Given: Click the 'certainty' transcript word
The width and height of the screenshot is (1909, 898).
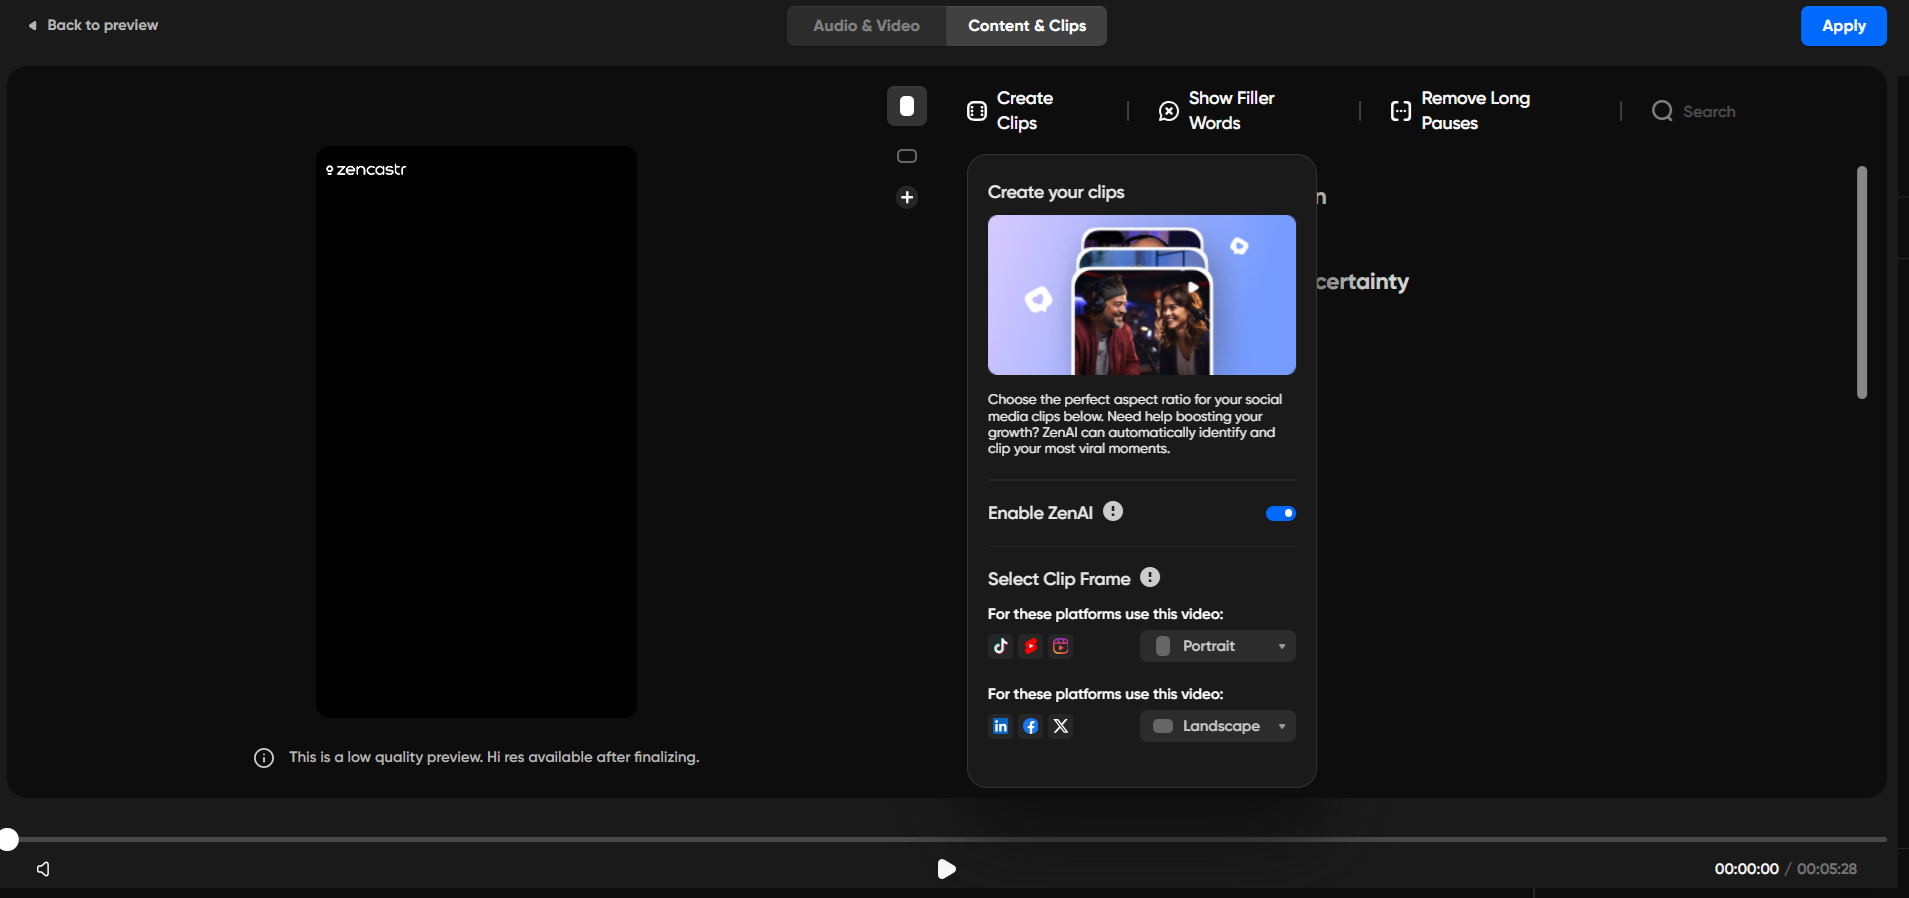Looking at the screenshot, I should (1362, 282).
